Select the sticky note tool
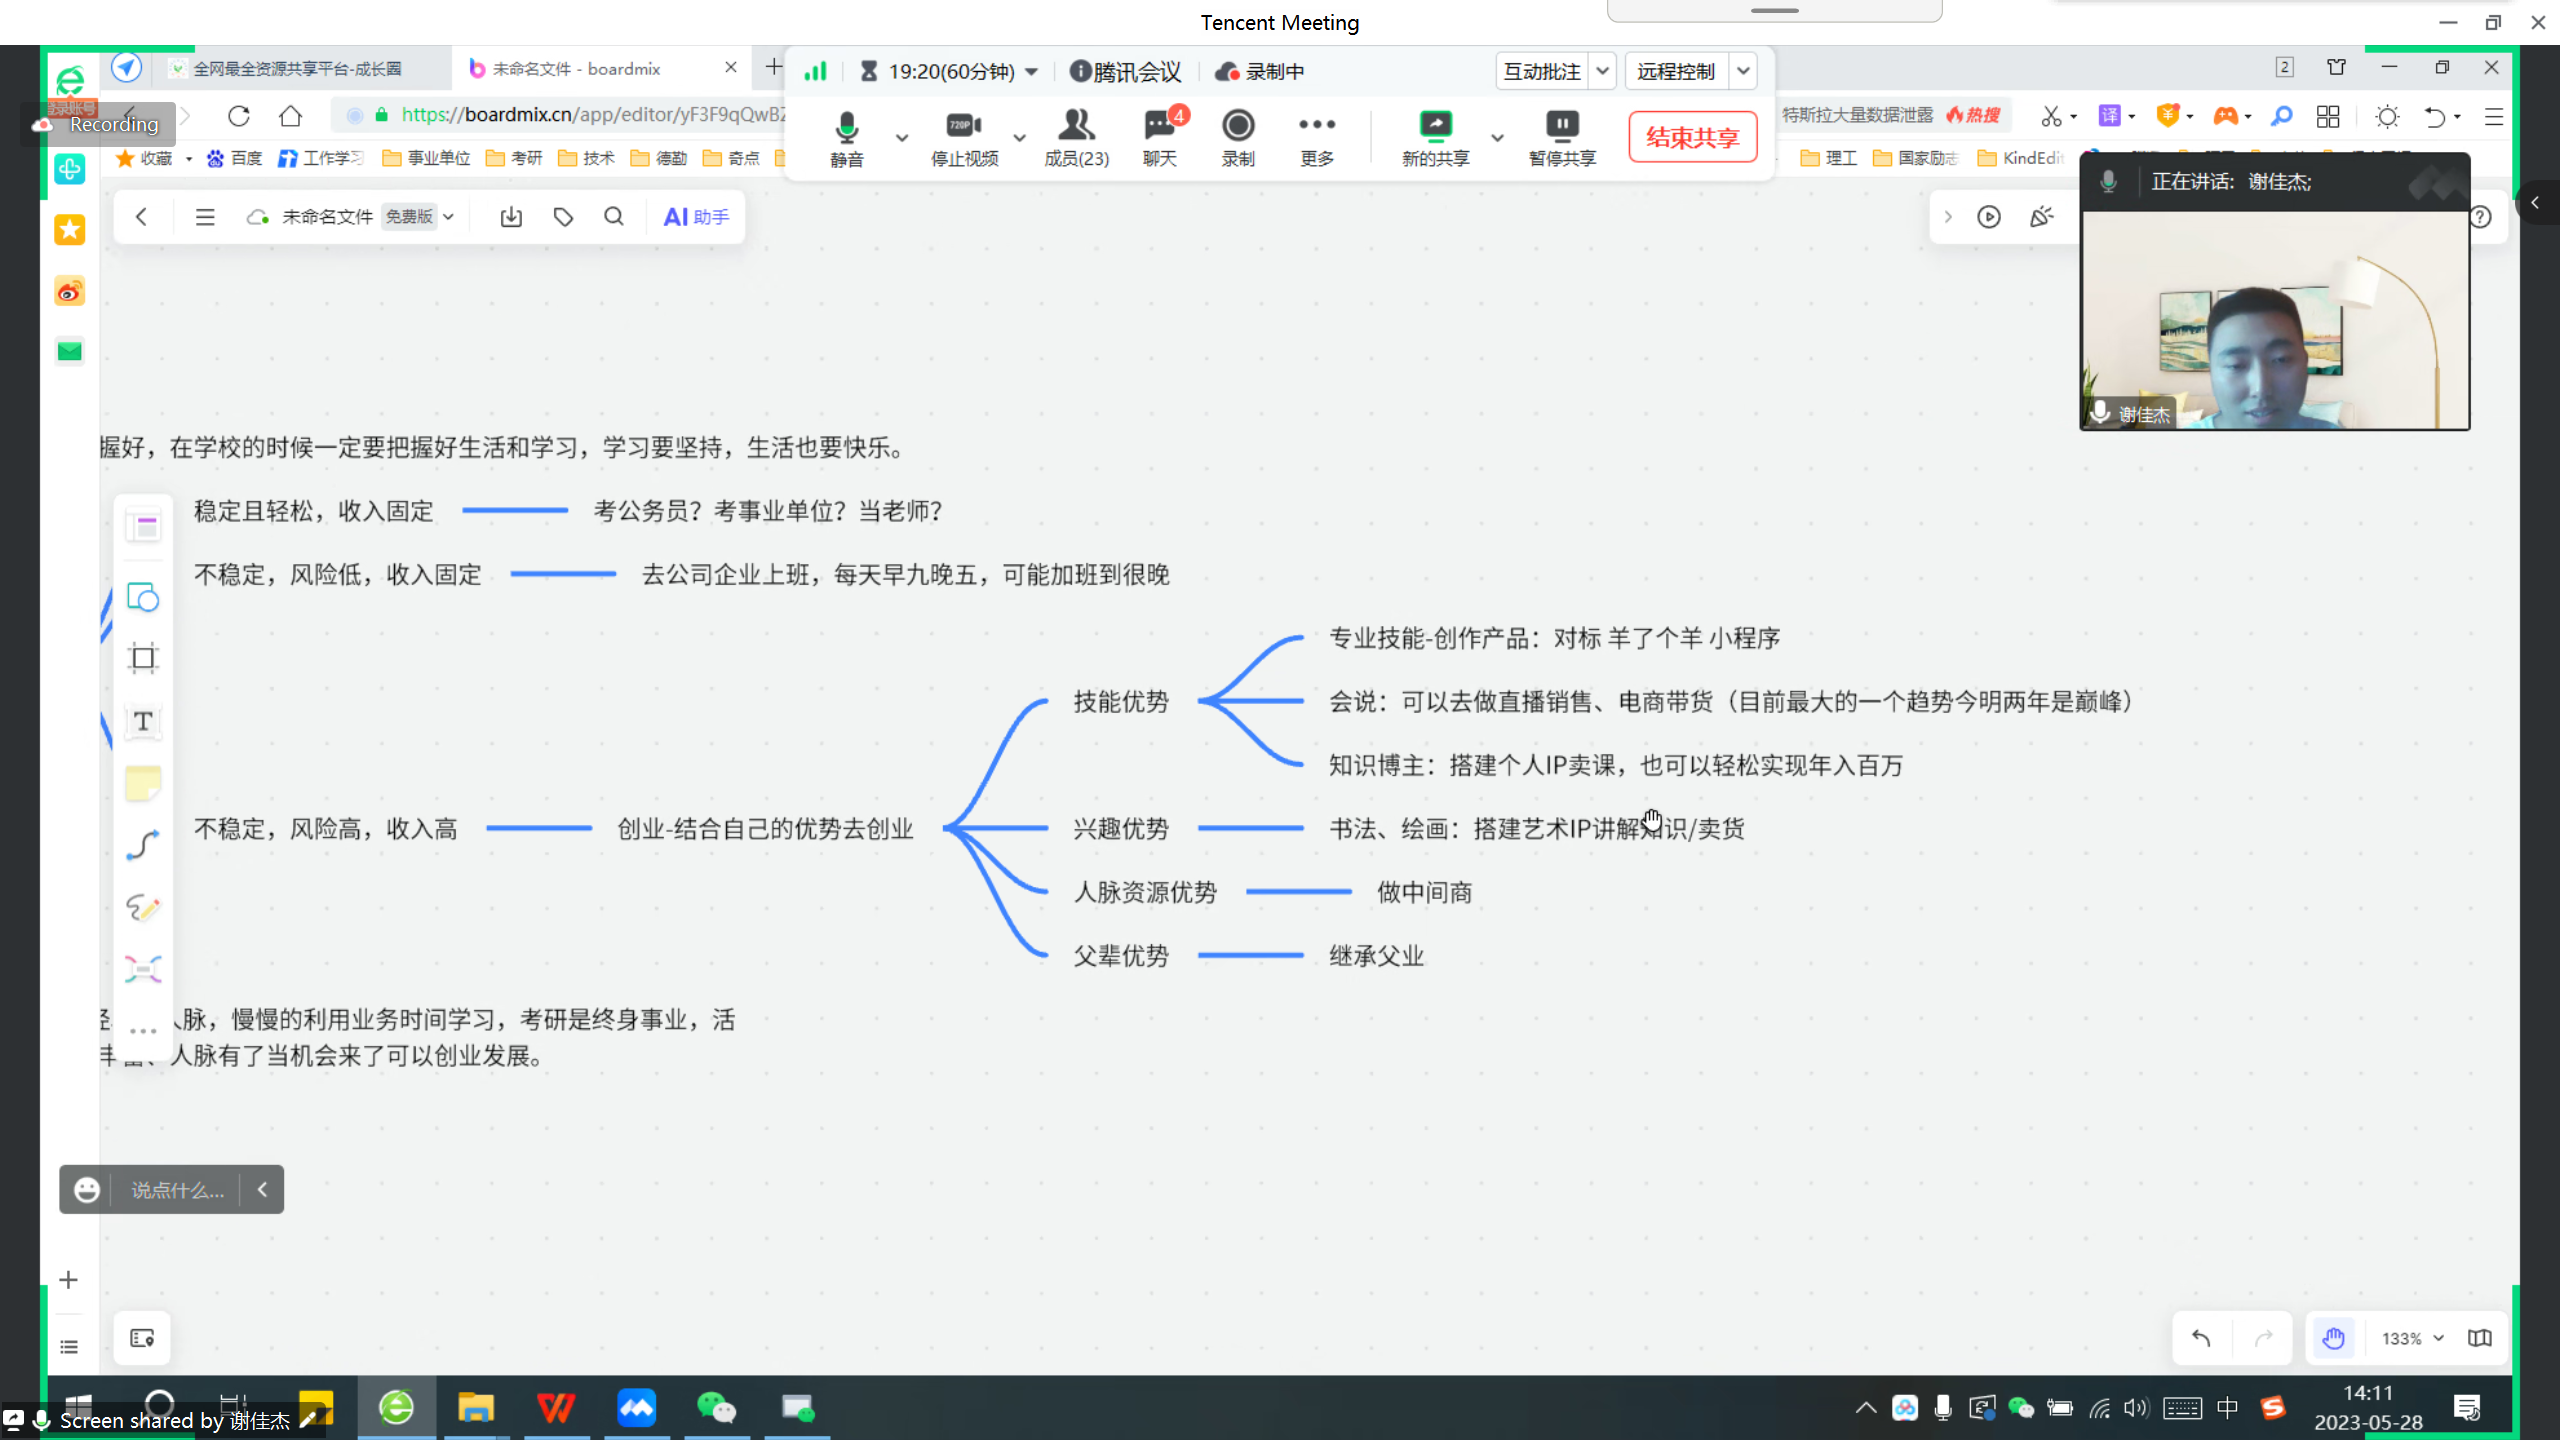This screenshot has height=1440, width=2560. [x=143, y=783]
